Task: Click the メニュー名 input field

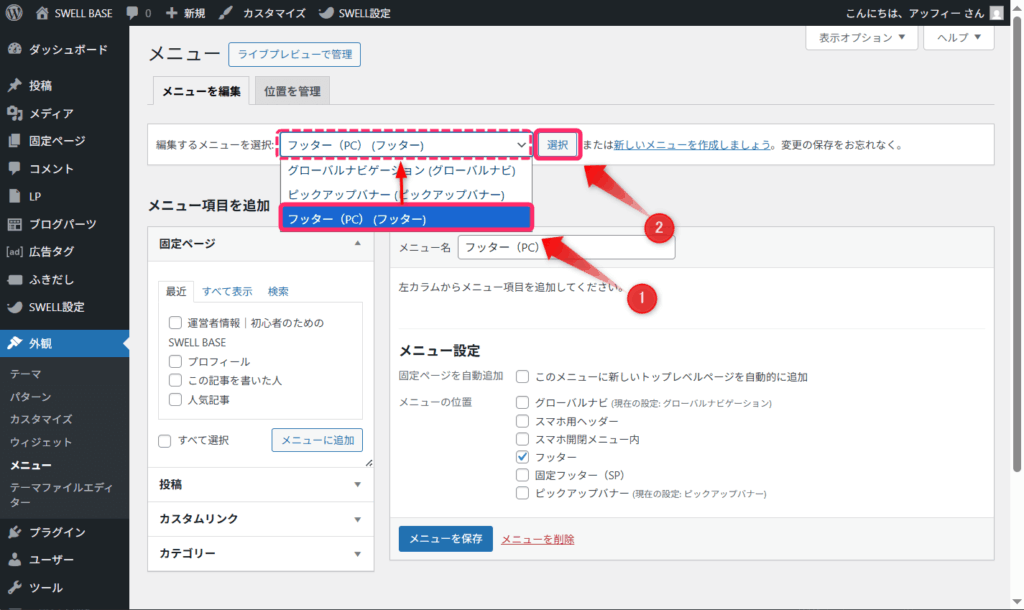Action: click(x=566, y=248)
